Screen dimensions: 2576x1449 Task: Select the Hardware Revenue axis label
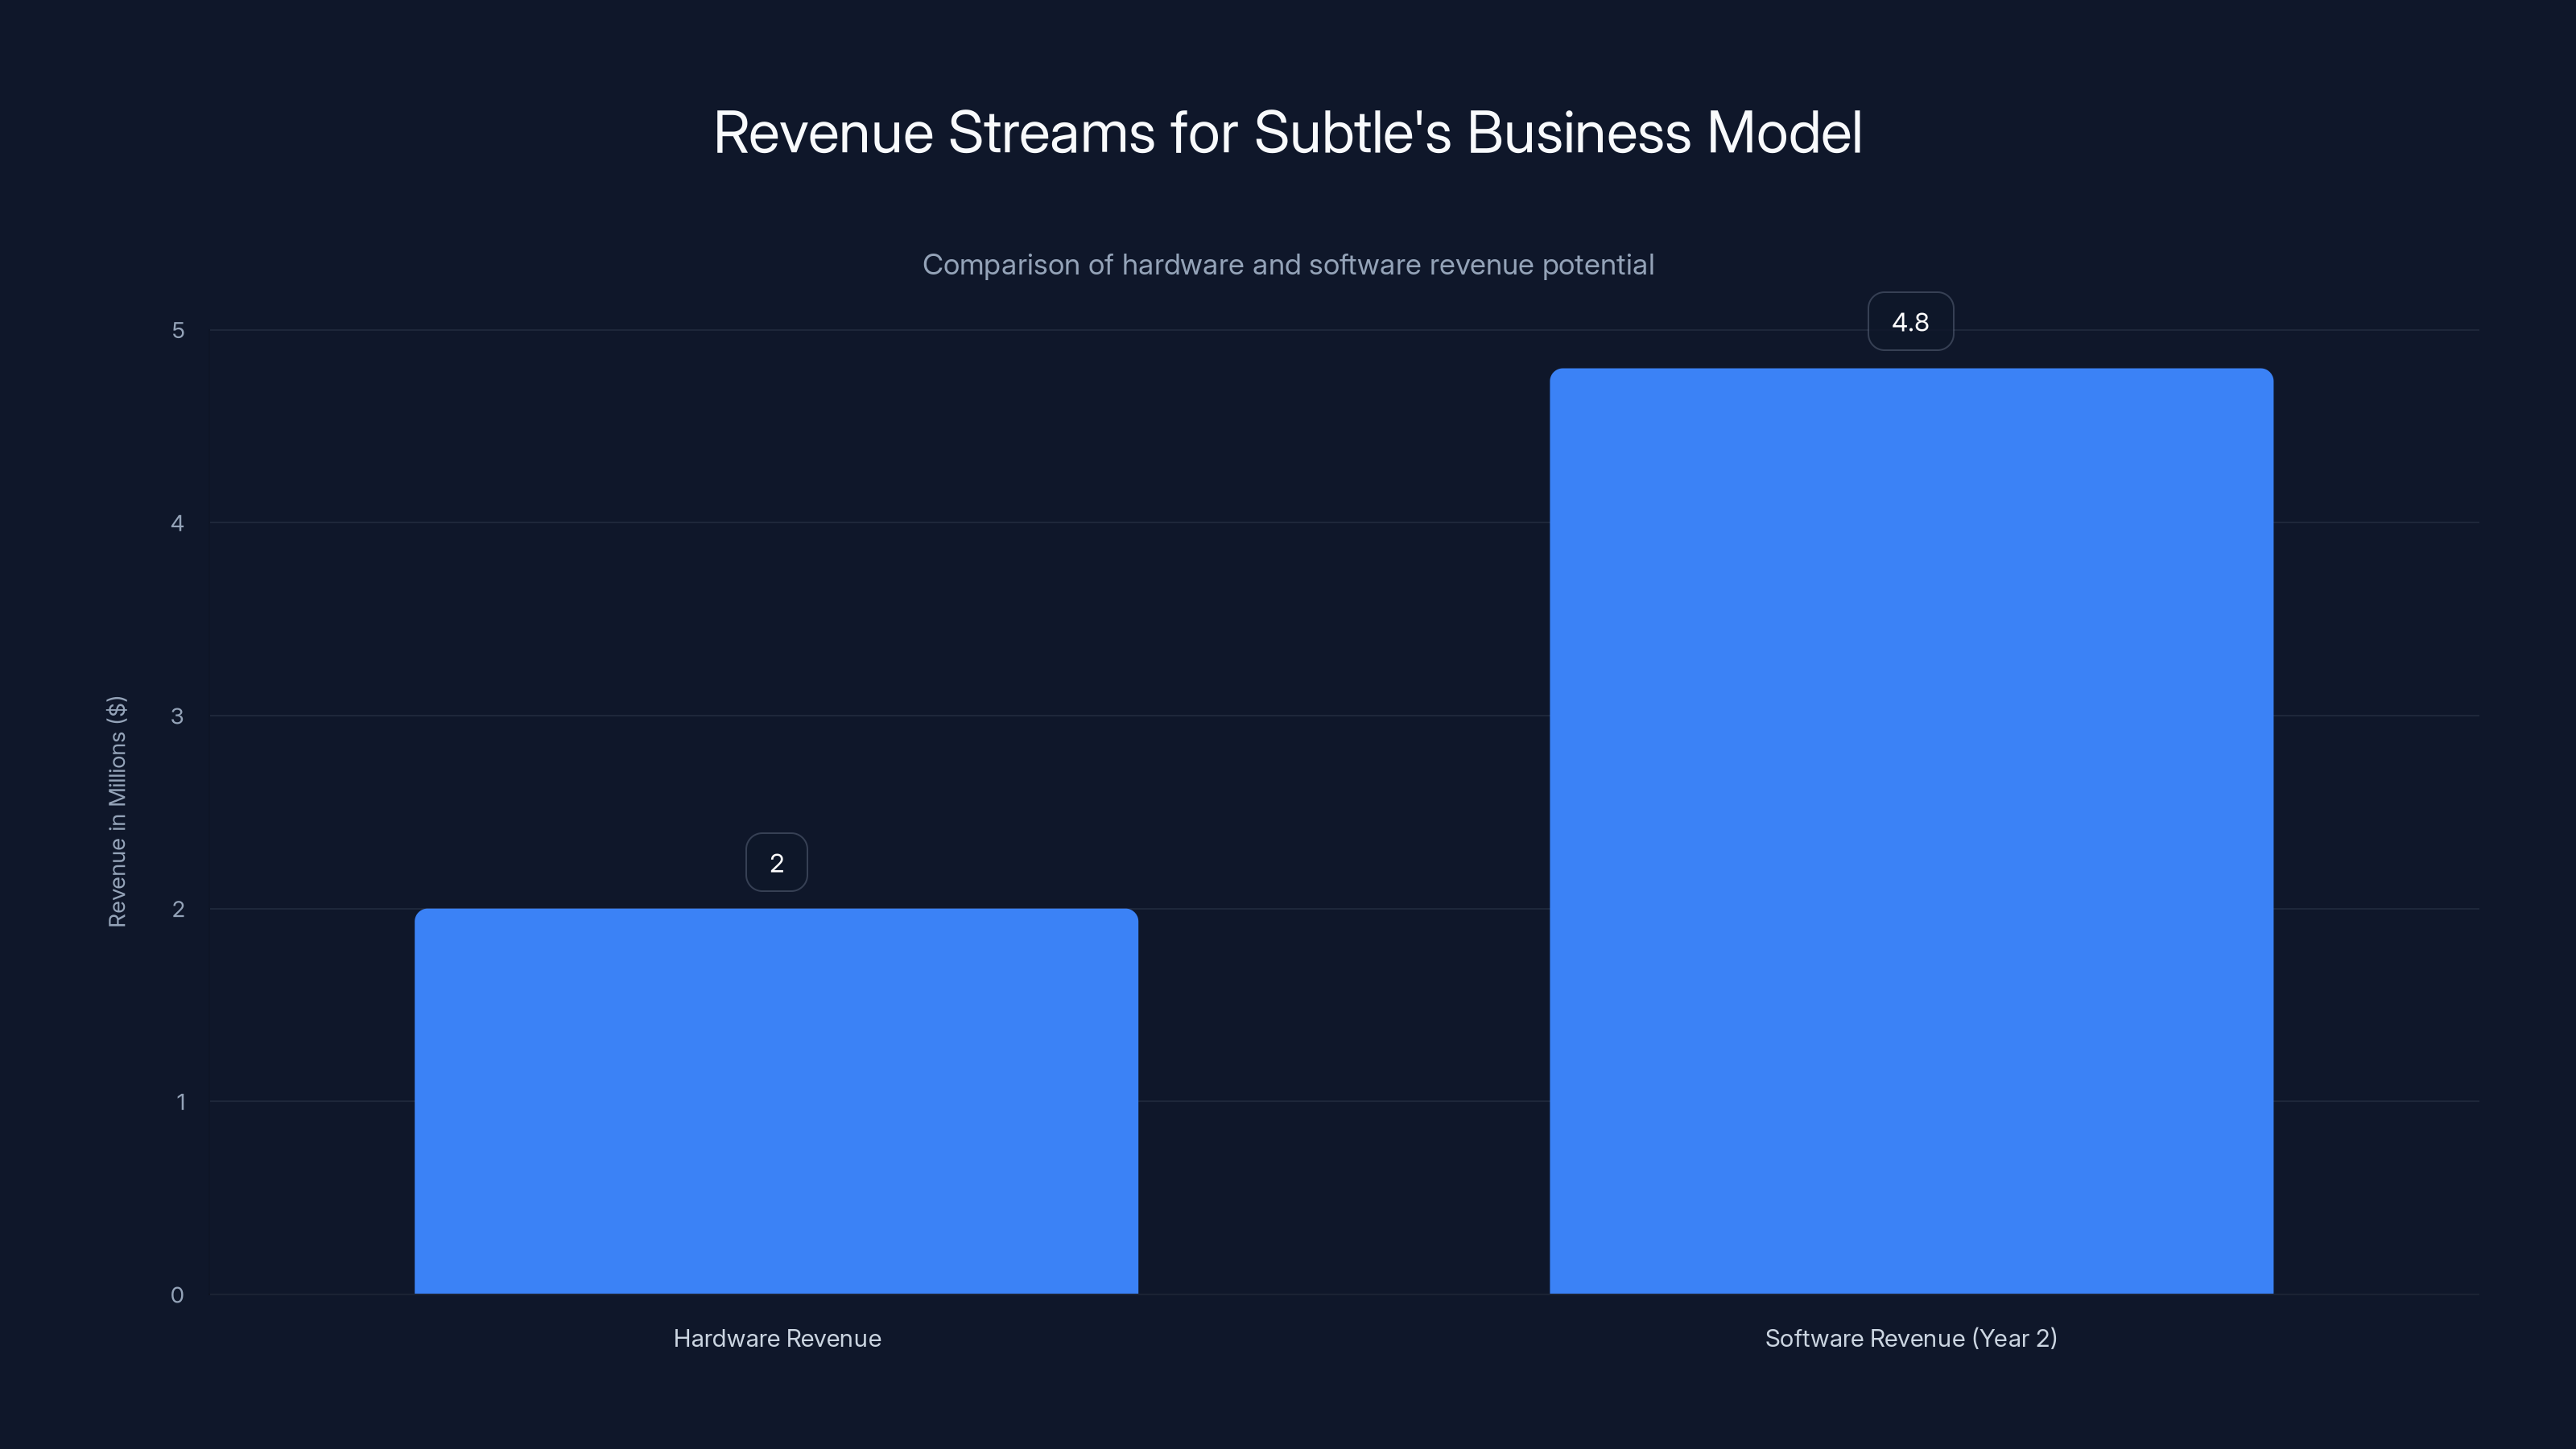tap(777, 1338)
